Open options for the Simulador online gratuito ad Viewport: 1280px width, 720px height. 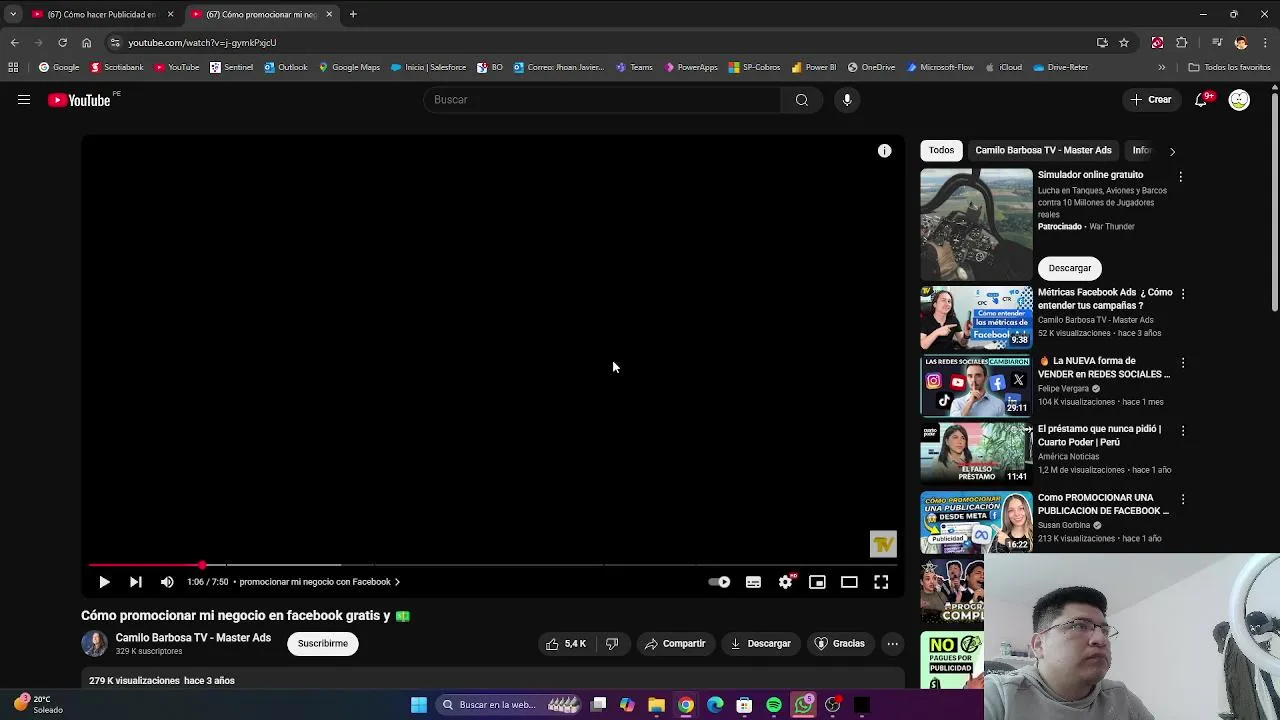pyautogui.click(x=1180, y=177)
